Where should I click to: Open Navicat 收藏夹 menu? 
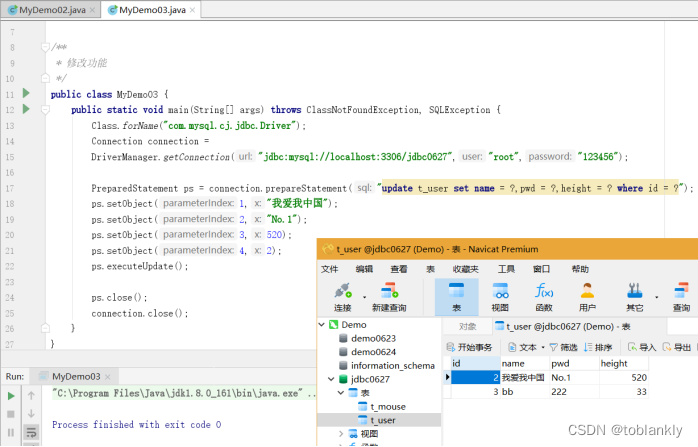pyautogui.click(x=466, y=269)
